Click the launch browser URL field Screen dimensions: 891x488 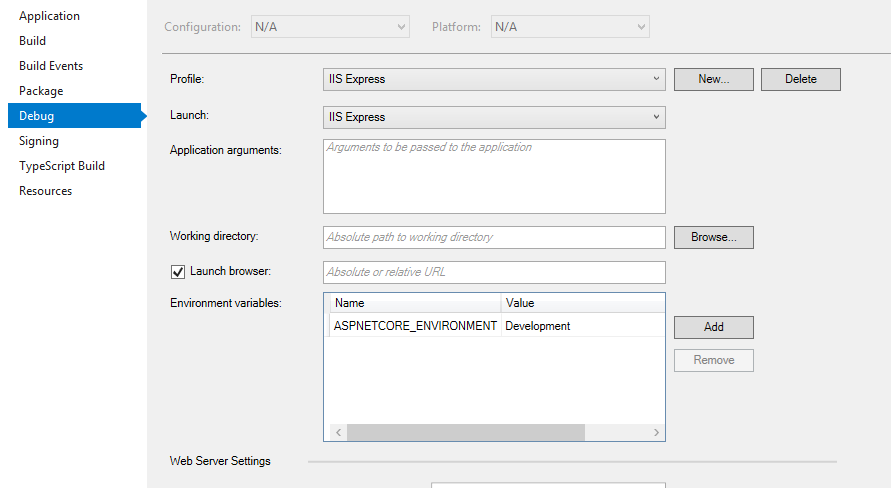[494, 272]
